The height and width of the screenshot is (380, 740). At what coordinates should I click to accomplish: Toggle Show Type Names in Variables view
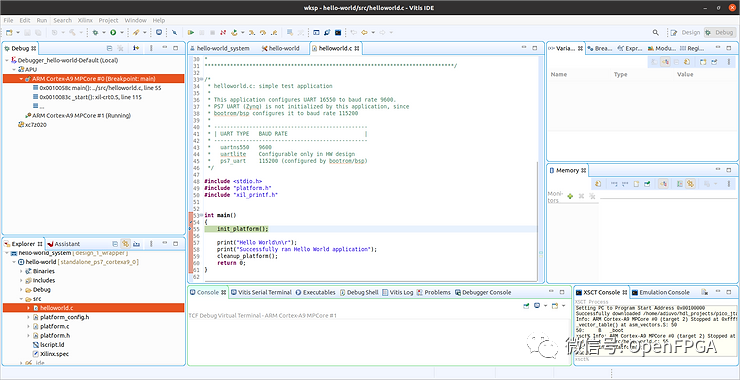653,62
